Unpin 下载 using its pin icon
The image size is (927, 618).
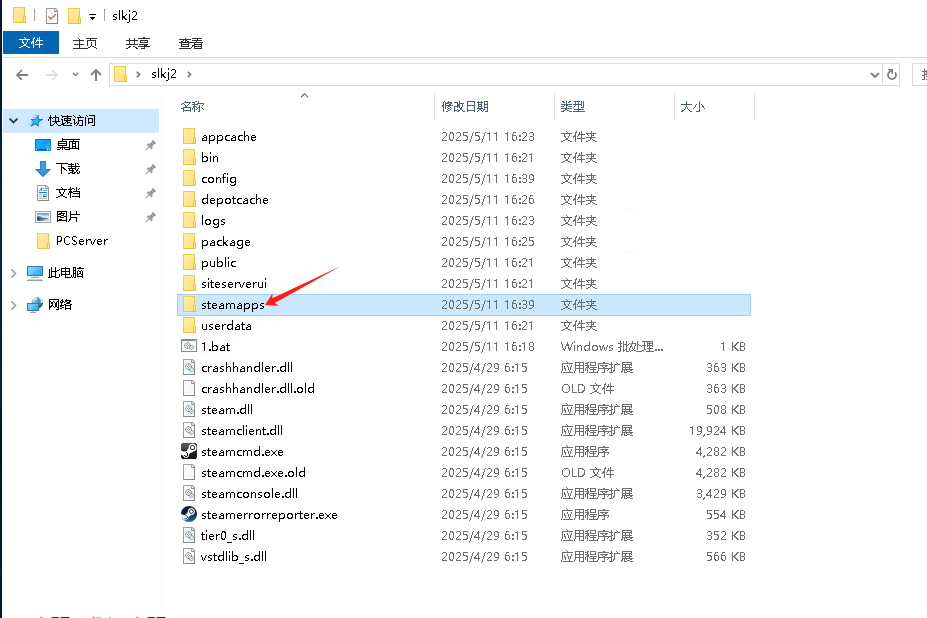[151, 169]
